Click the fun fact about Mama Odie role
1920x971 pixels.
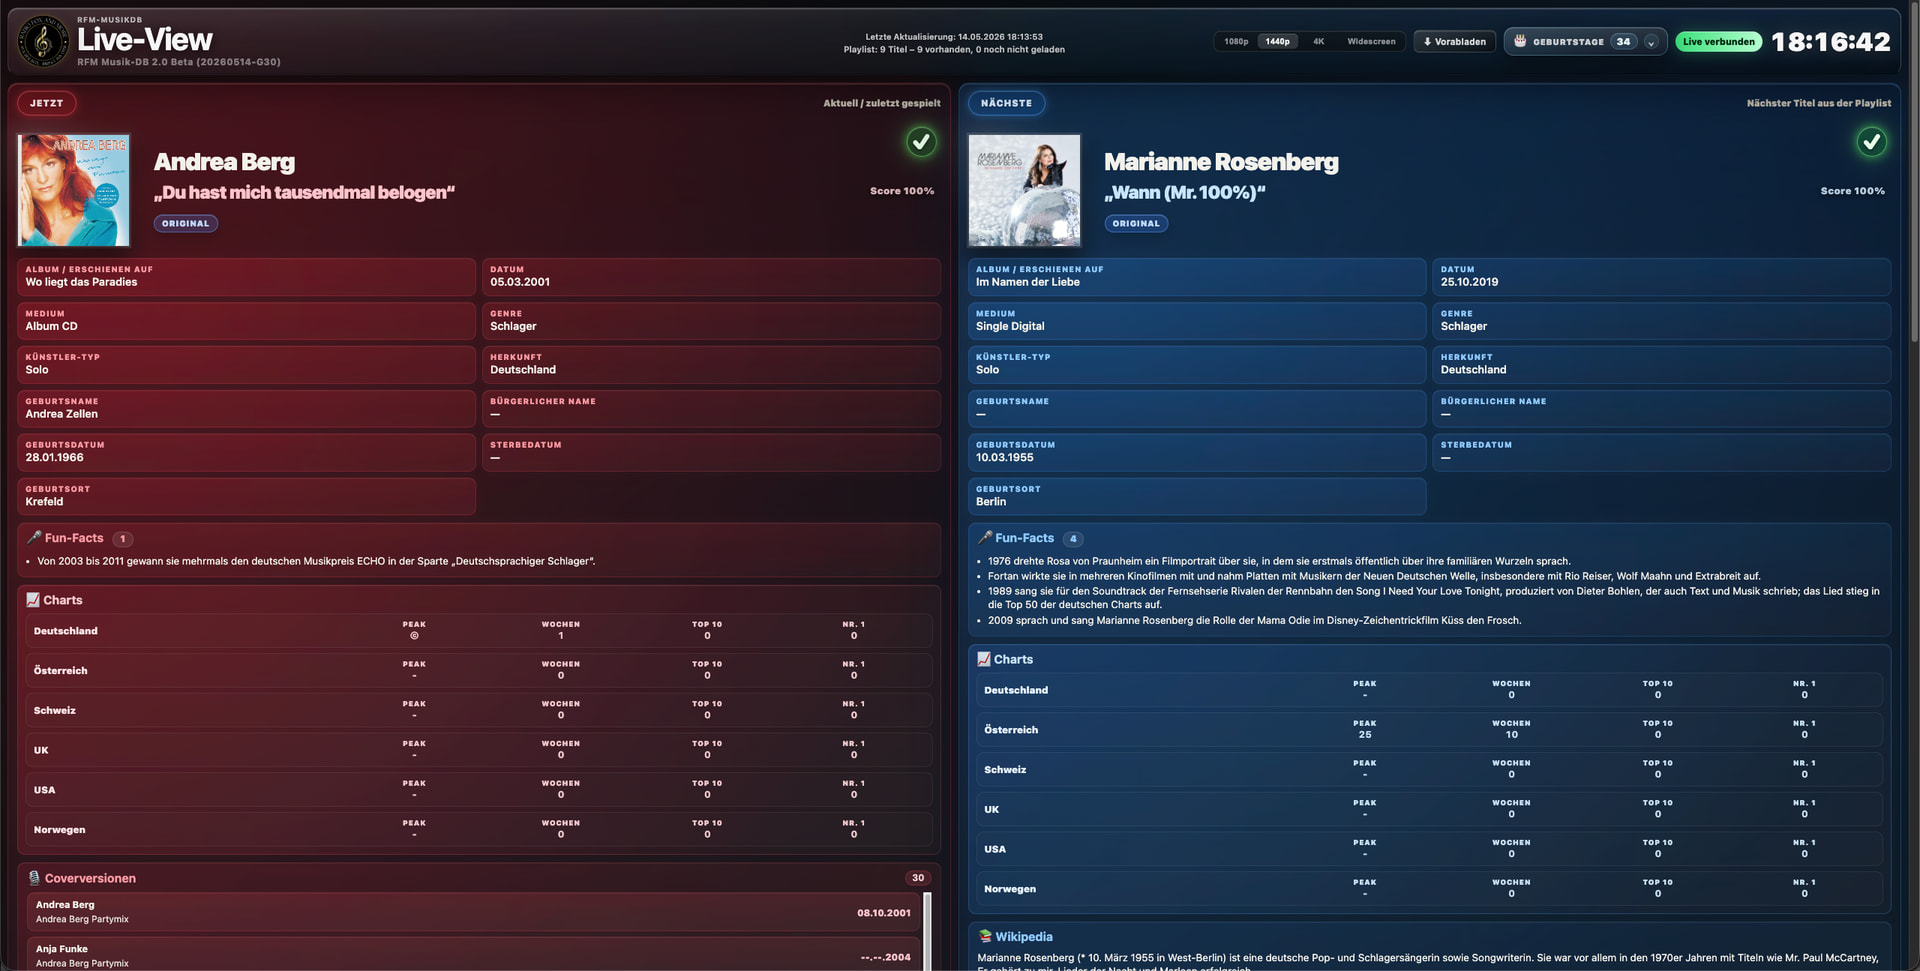coord(1254,620)
